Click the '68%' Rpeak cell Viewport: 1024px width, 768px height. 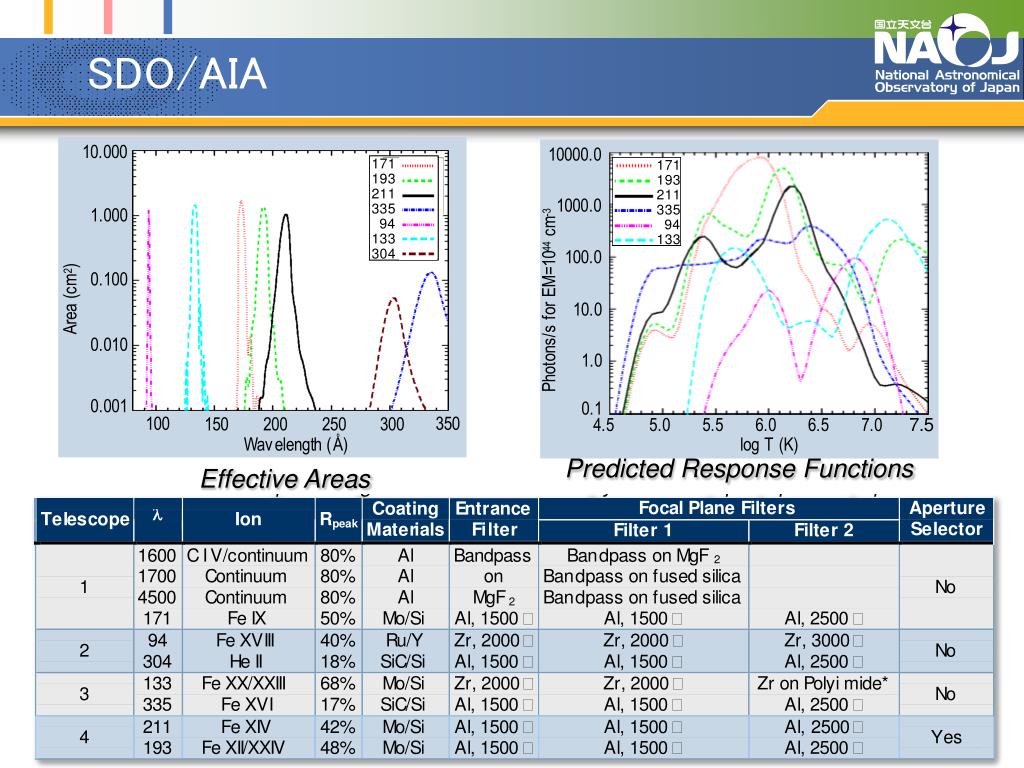(338, 684)
